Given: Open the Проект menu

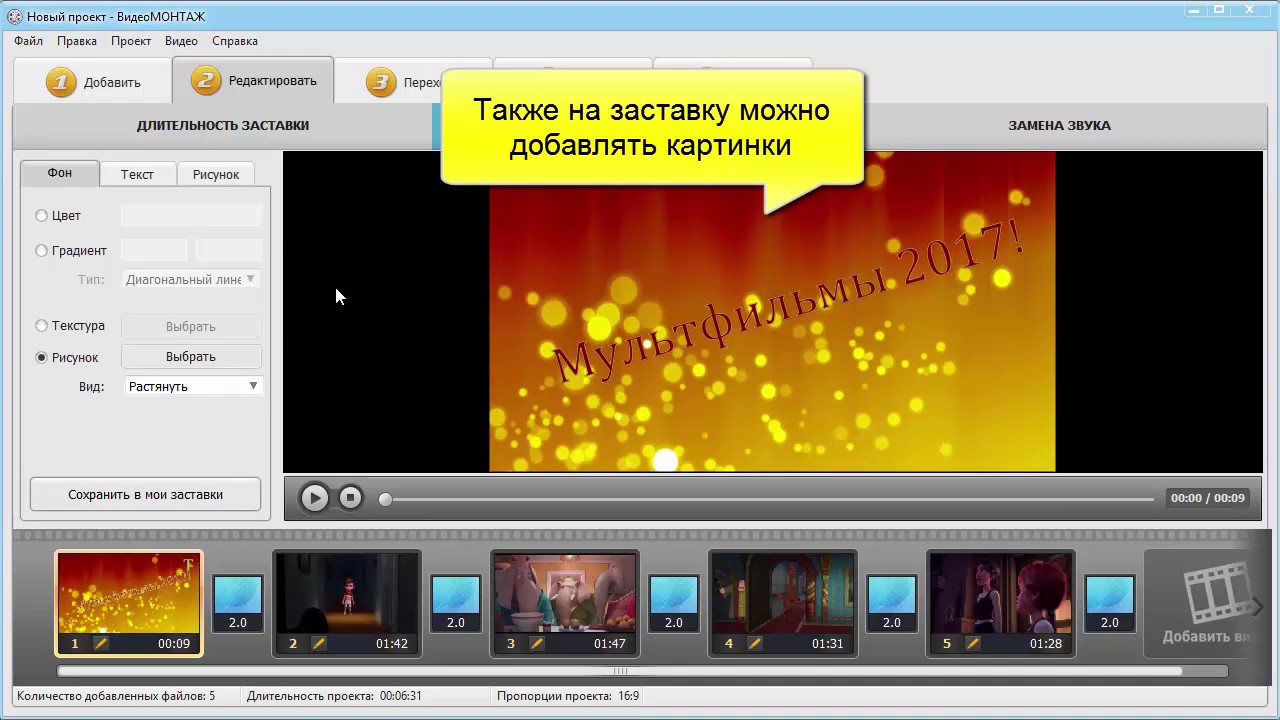Looking at the screenshot, I should 131,41.
